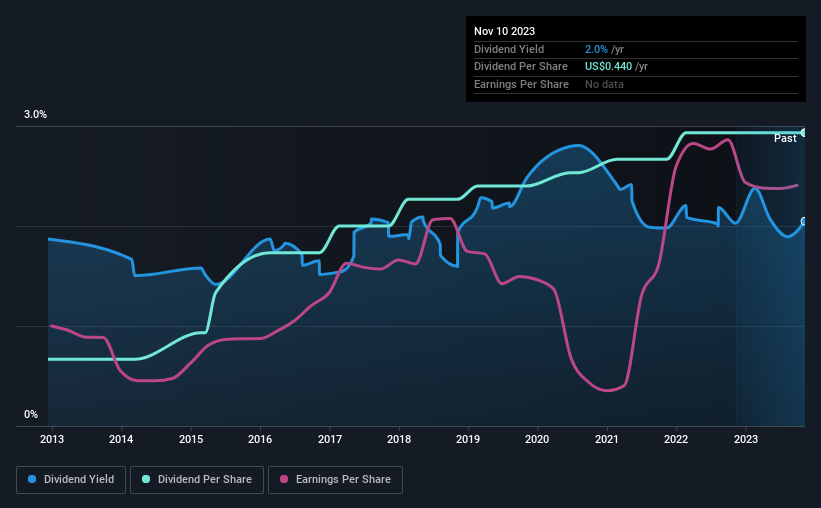The width and height of the screenshot is (821, 508).
Task: Click the 2022 x-axis label
Action: pos(676,439)
